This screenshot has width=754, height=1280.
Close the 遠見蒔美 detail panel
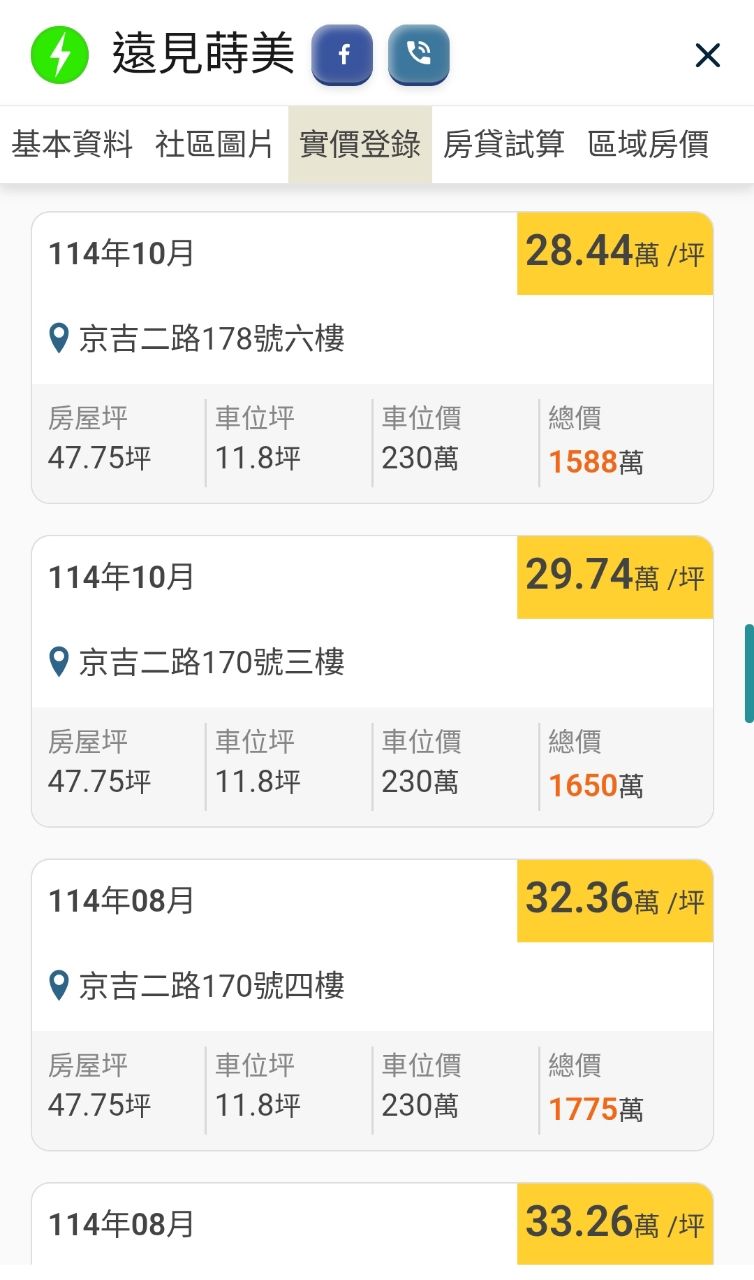(x=707, y=56)
